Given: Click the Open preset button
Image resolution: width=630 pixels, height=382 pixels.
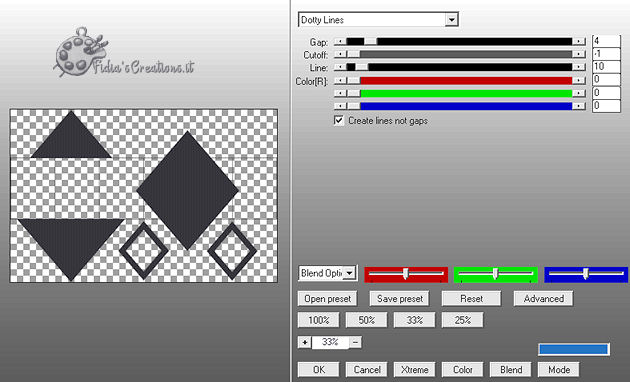Looking at the screenshot, I should click(327, 299).
